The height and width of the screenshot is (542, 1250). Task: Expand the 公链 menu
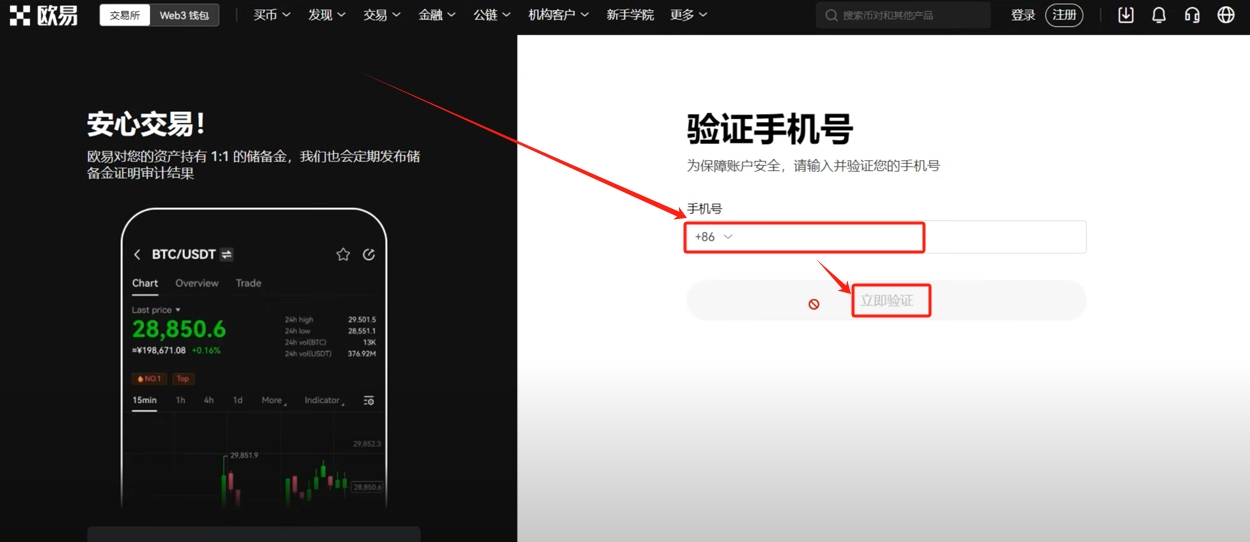[x=492, y=15]
